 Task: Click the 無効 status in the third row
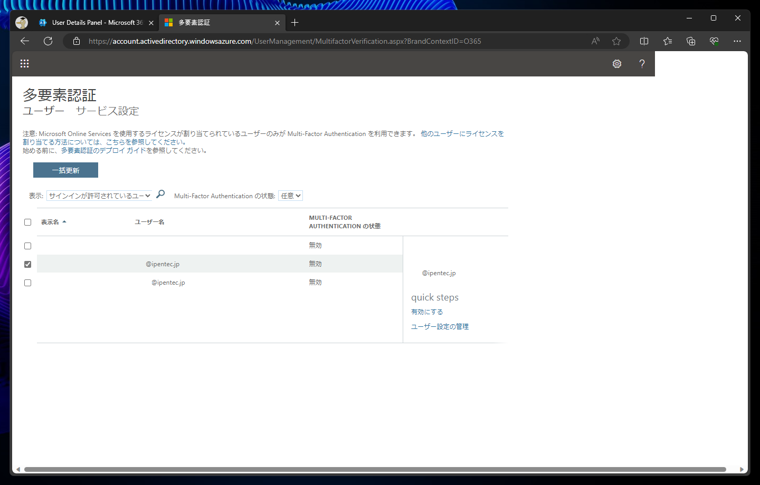tap(315, 282)
